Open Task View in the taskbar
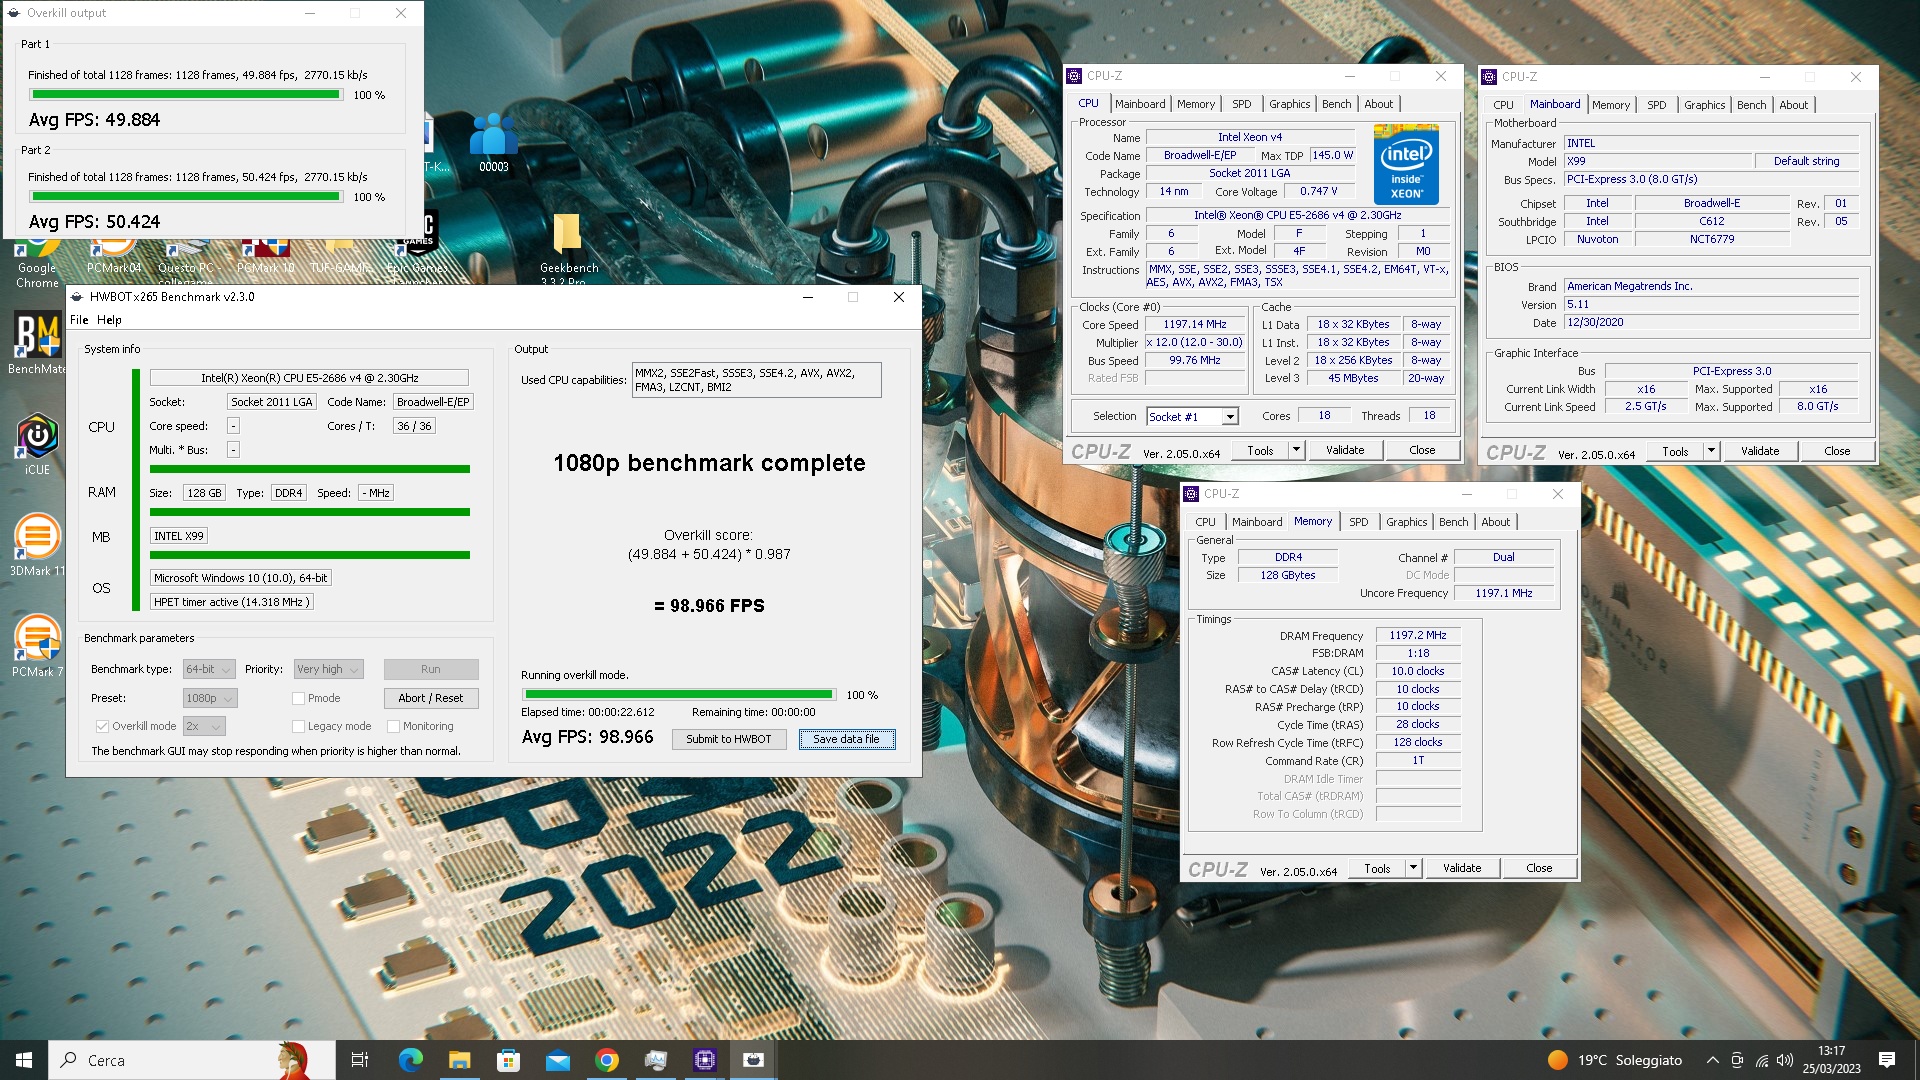Viewport: 1920px width, 1080px height. click(360, 1060)
